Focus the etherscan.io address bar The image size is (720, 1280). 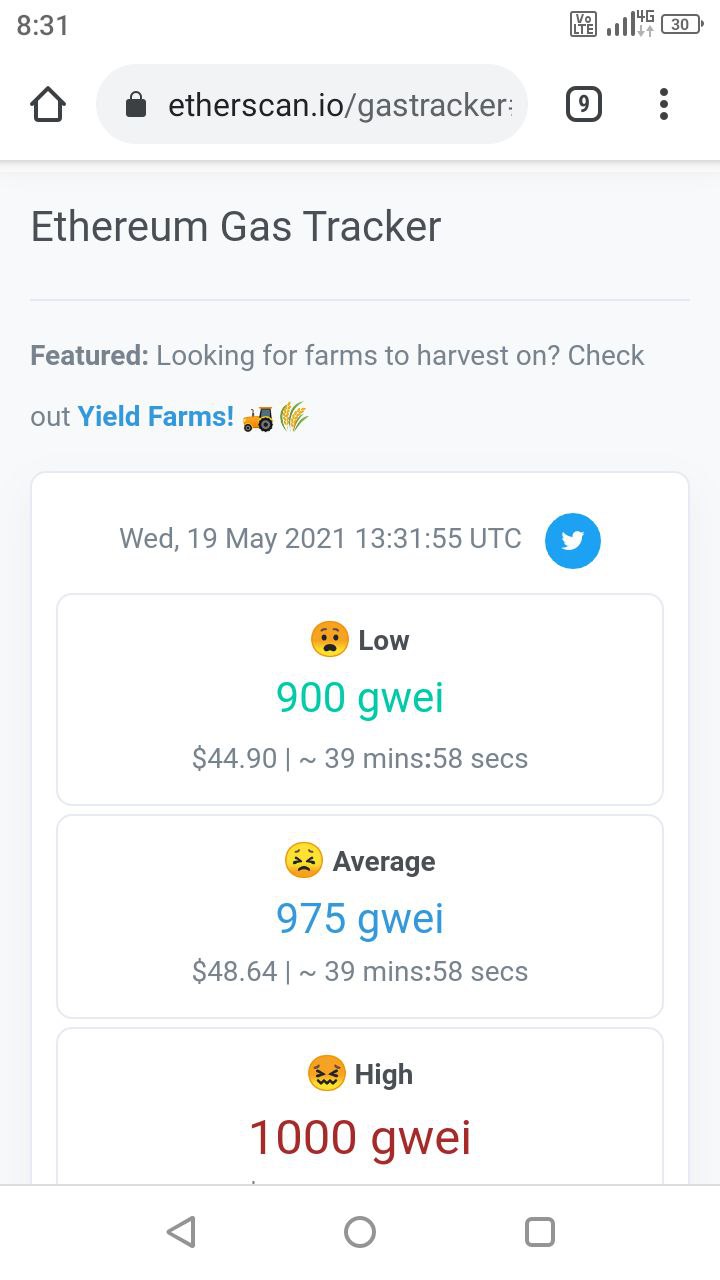pyautogui.click(x=312, y=104)
